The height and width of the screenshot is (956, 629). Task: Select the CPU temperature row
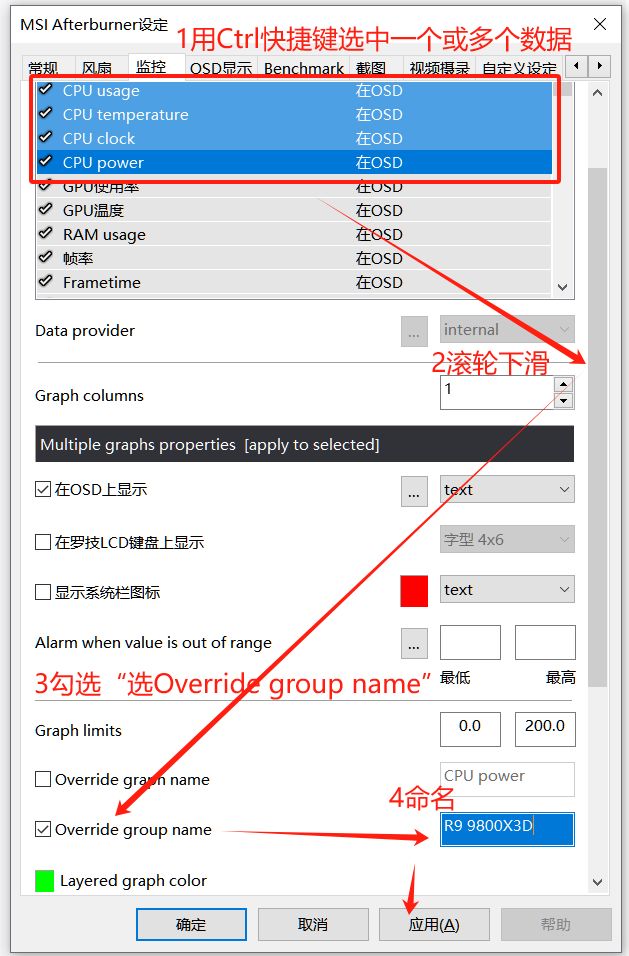click(294, 114)
